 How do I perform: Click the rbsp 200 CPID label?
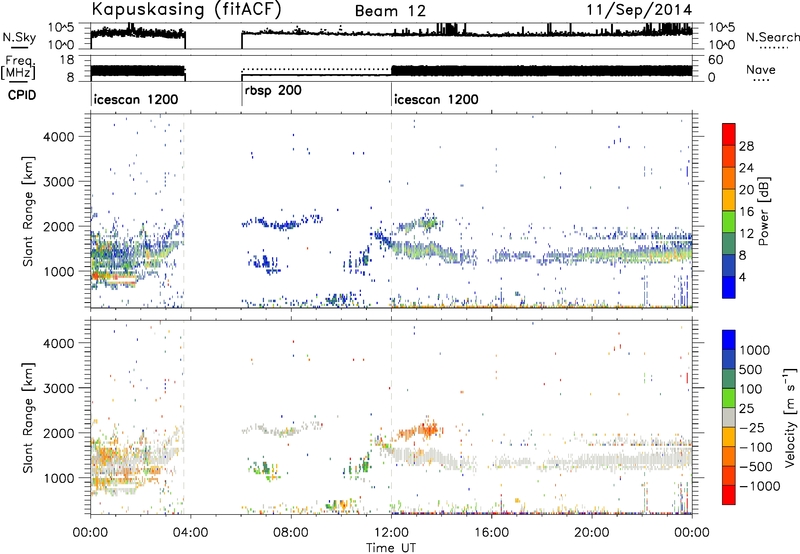(273, 90)
